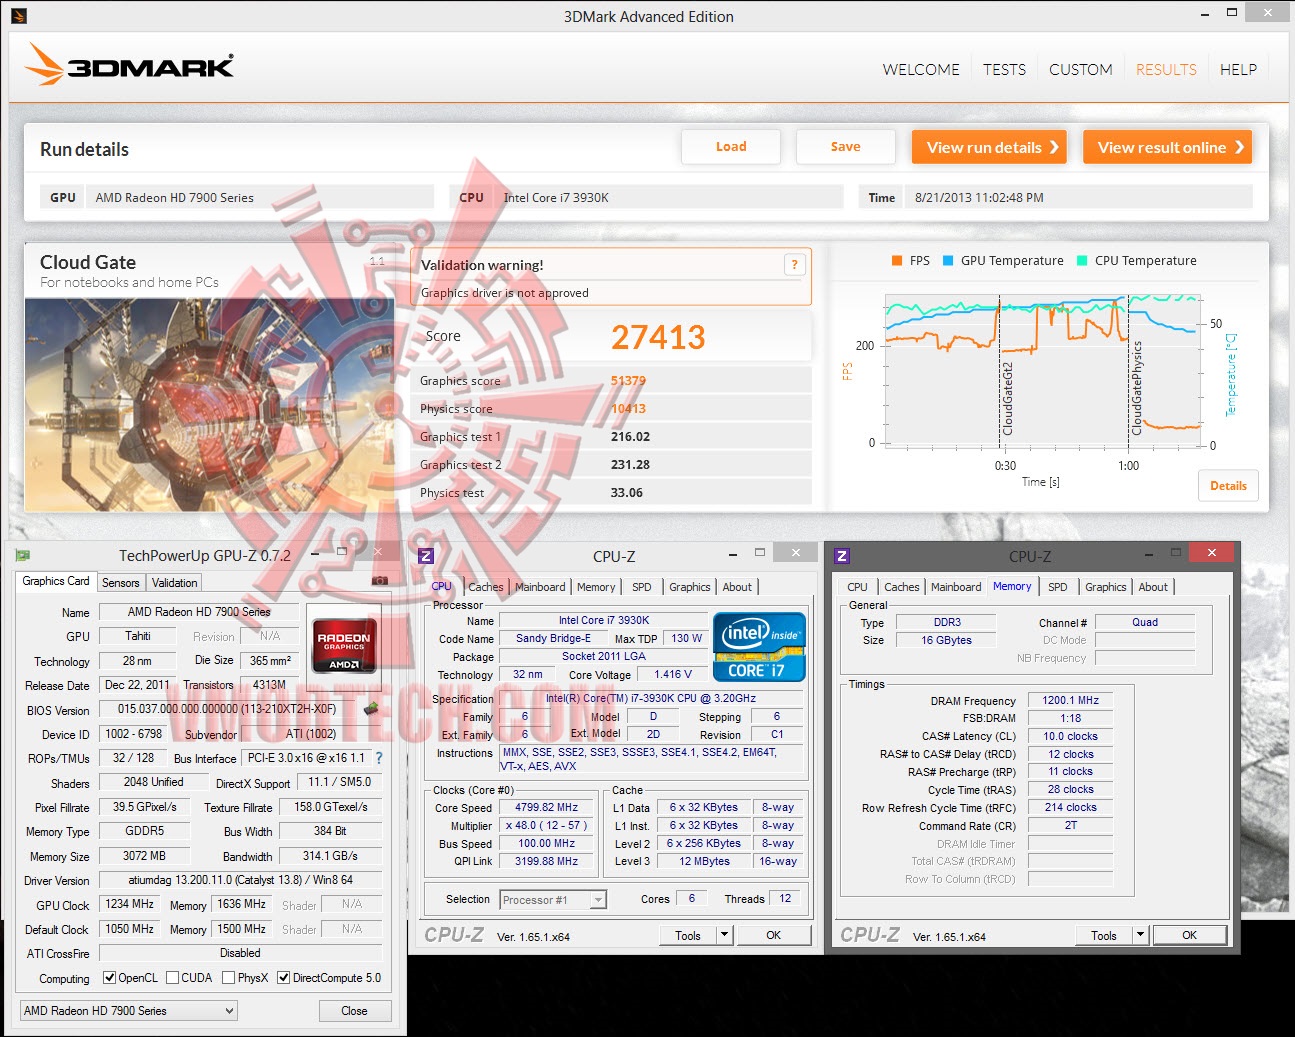Viewport: 1295px width, 1037px height.
Task: Click the blue GPU Temperature legend swatch
Action: [x=948, y=261]
